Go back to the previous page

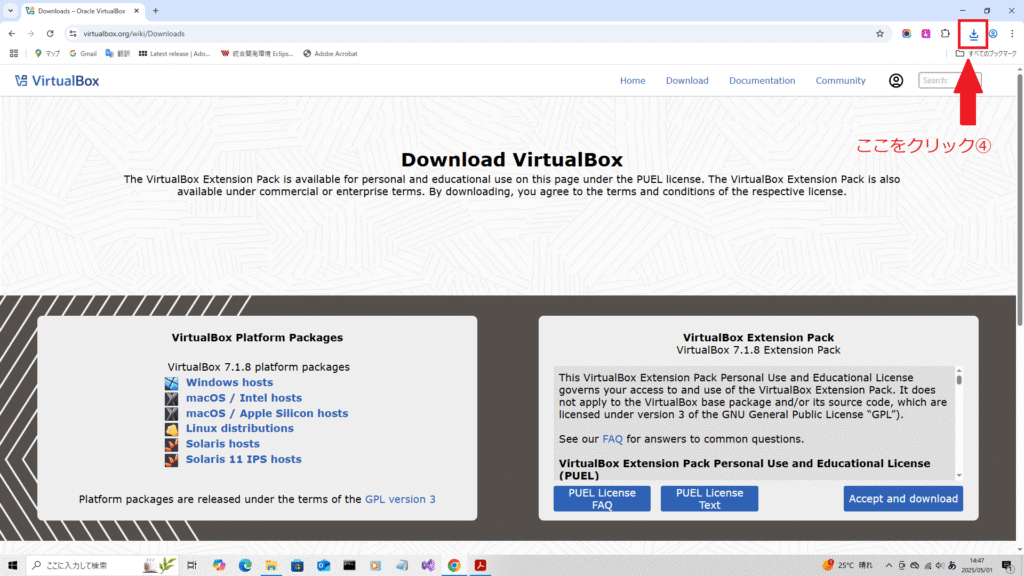pyautogui.click(x=12, y=34)
